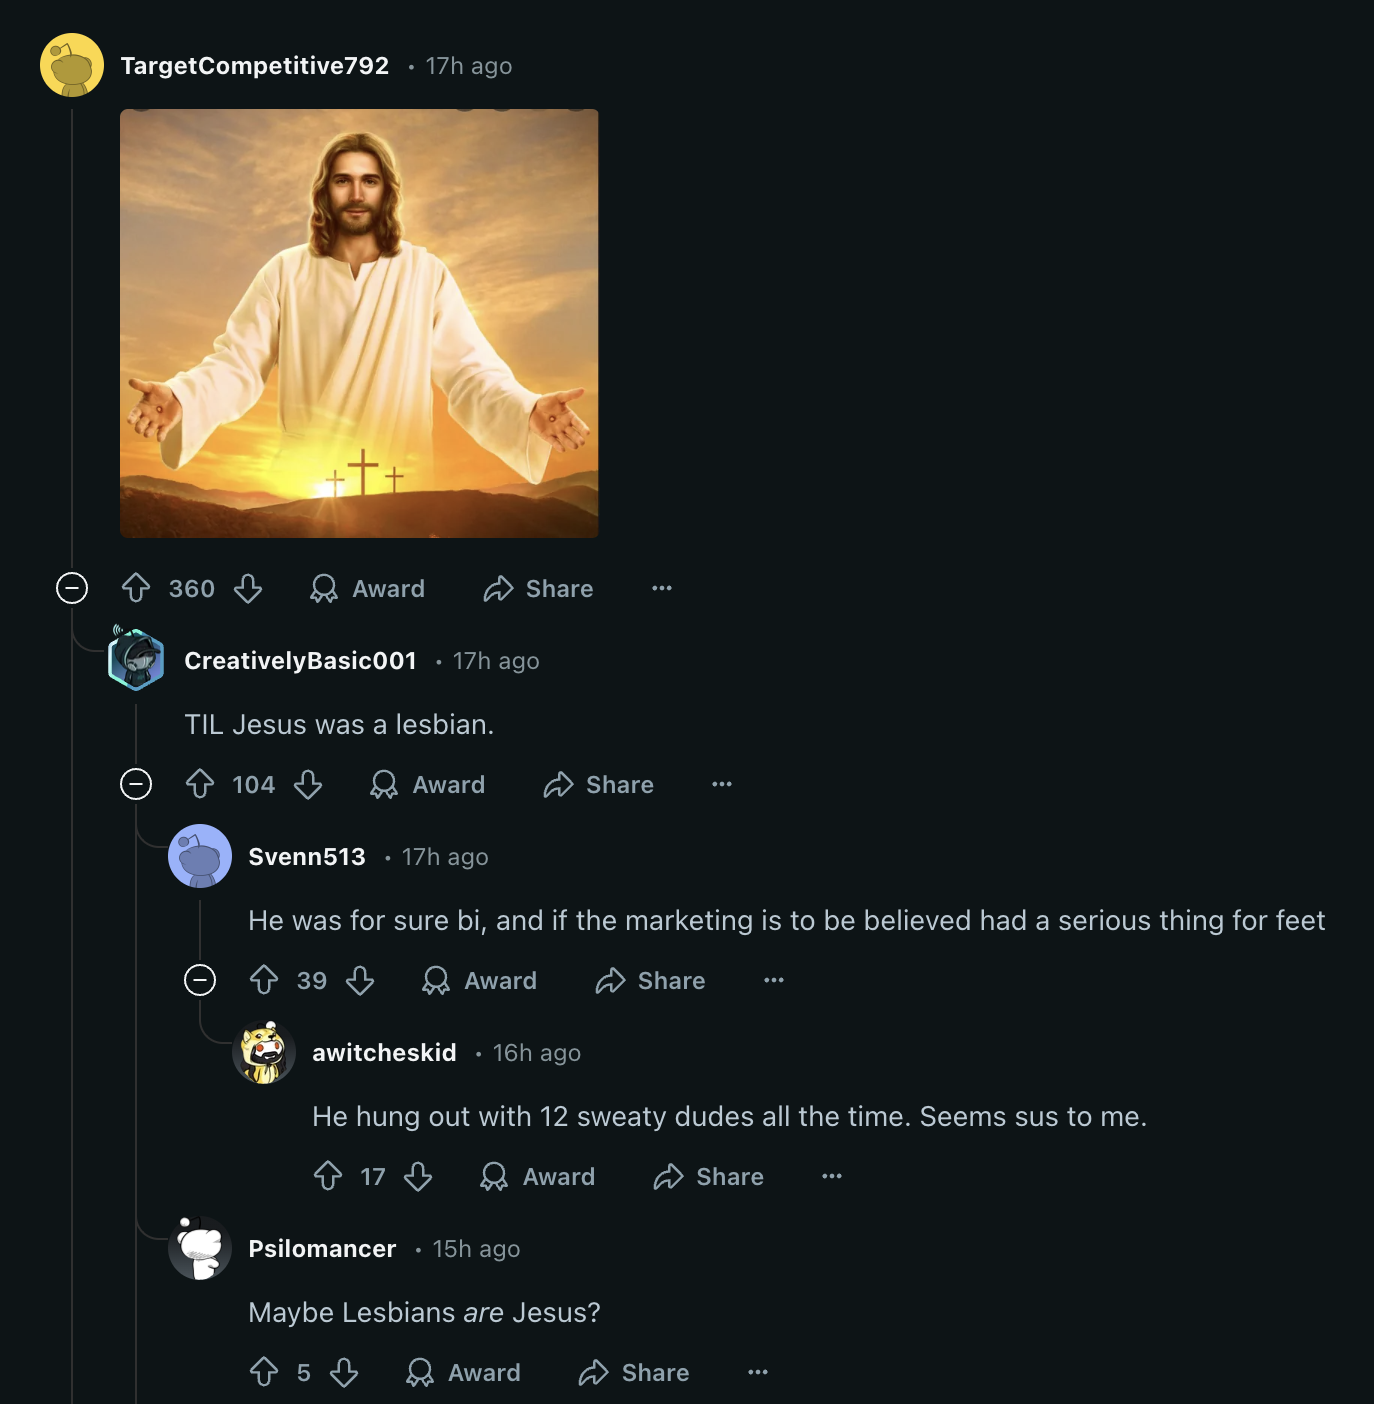Upvote awitcheskid's comment
1374x1404 pixels.
328,1176
